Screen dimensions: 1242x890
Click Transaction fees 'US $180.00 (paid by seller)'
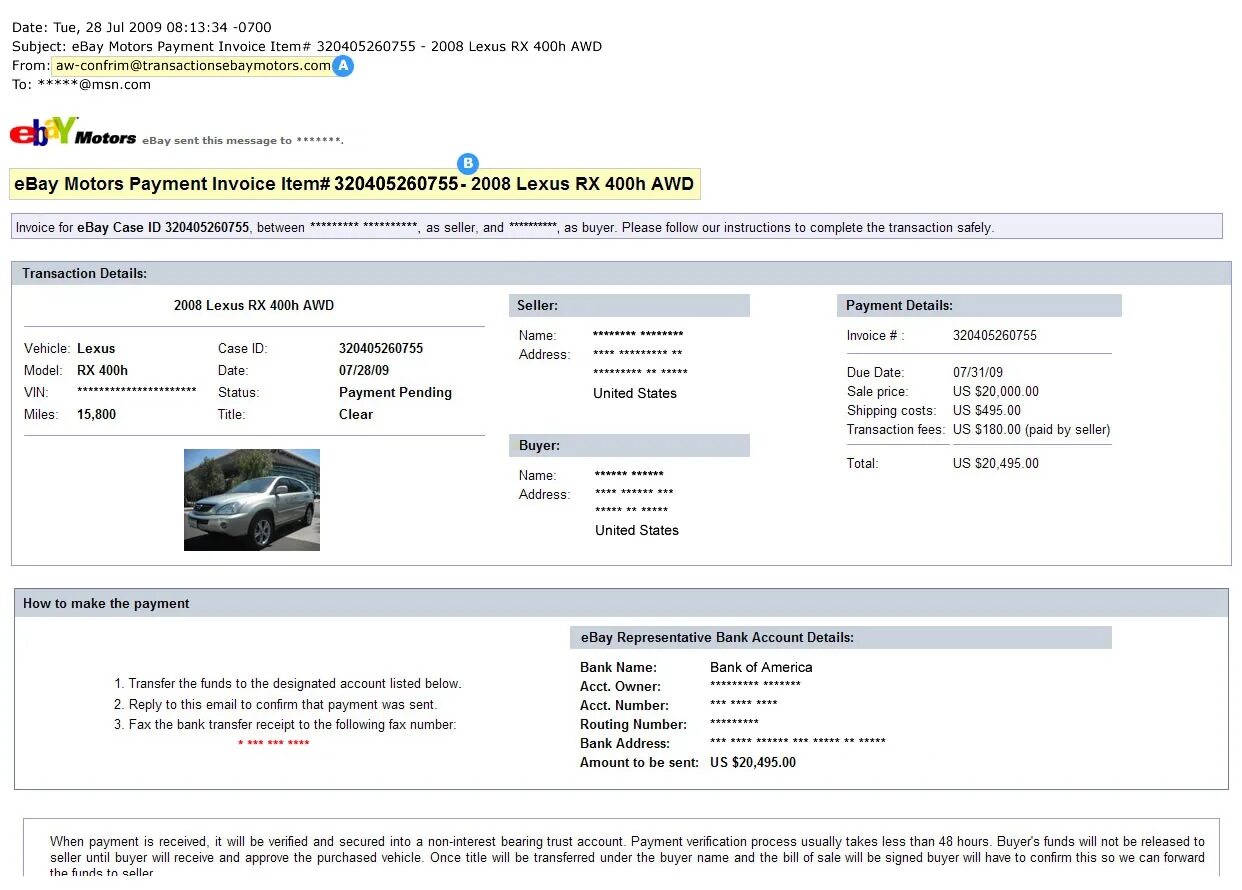1032,430
